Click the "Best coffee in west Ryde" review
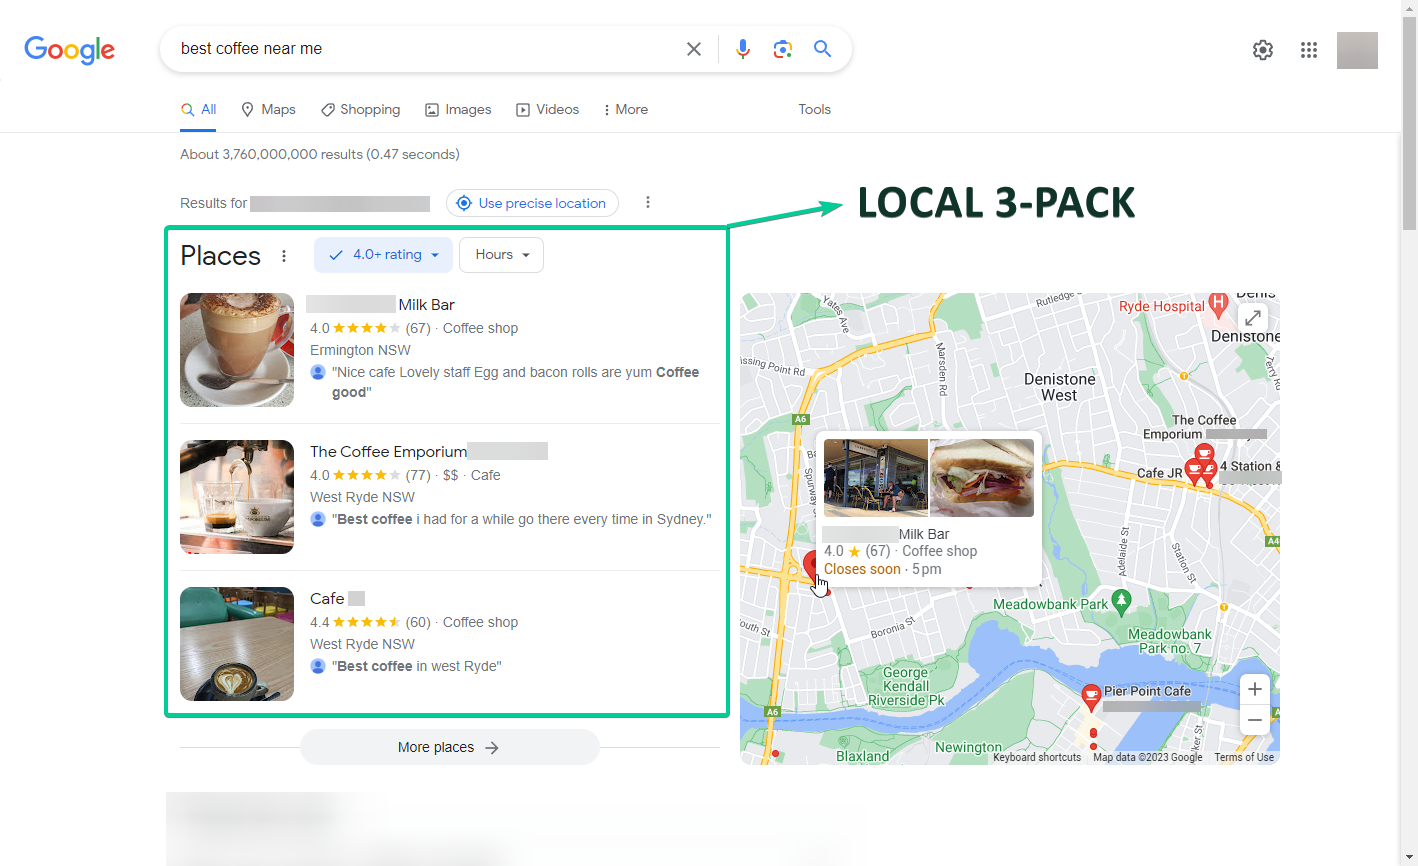This screenshot has width=1418, height=866. tap(417, 667)
